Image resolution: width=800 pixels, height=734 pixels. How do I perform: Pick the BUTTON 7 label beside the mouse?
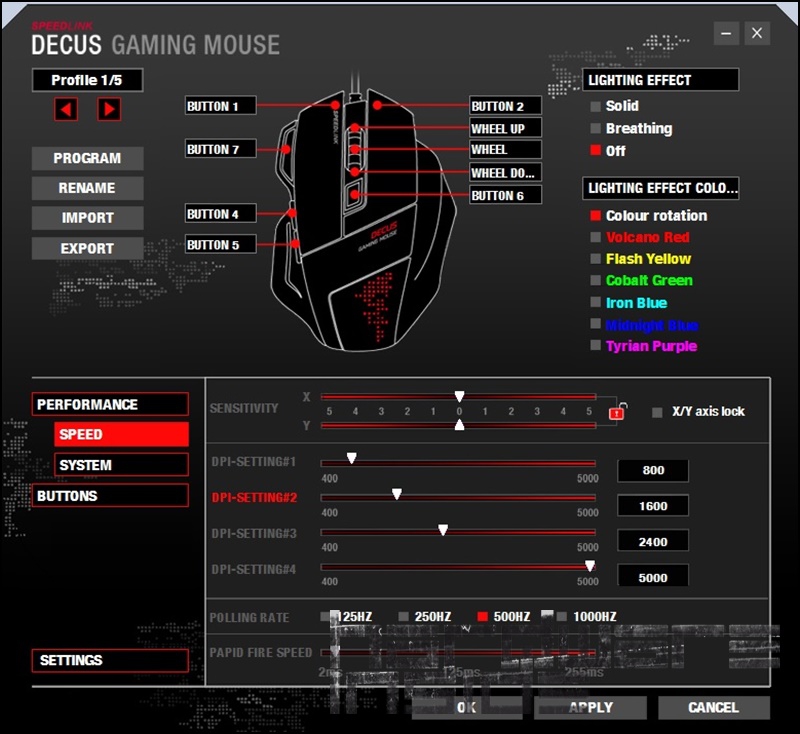click(x=220, y=149)
